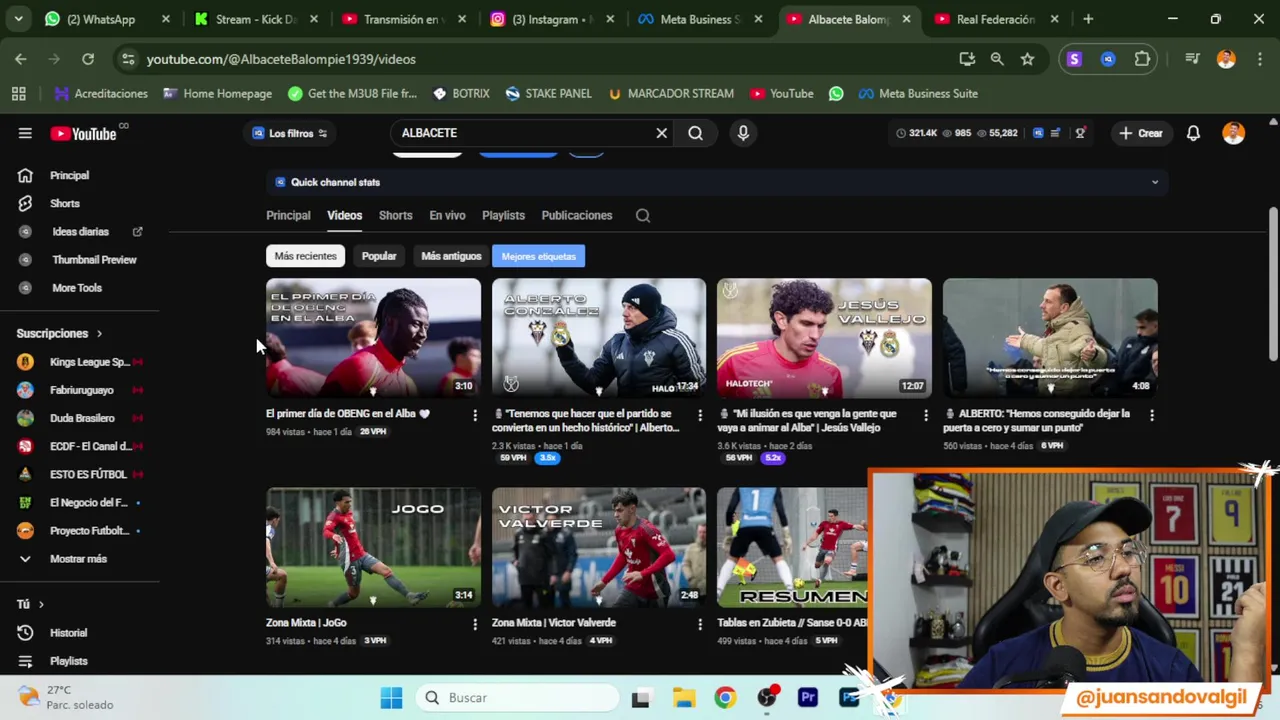Open the YouTube hamburger guide menu
Screen dimensions: 1280x720
tap(25, 133)
